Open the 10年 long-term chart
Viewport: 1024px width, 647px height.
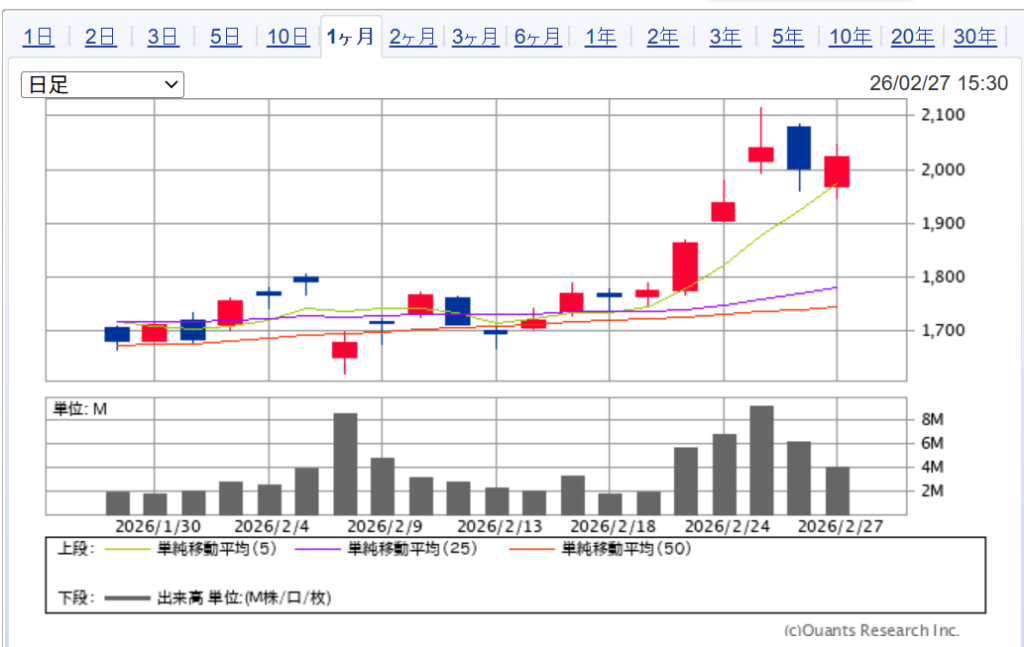point(850,38)
